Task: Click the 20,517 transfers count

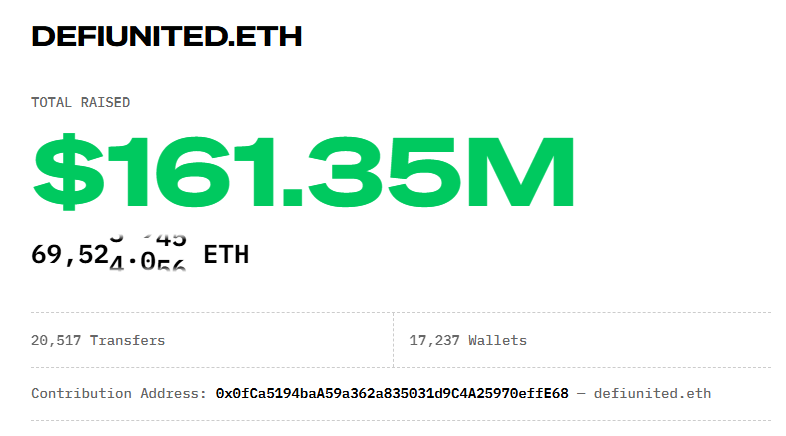Action: (x=56, y=340)
